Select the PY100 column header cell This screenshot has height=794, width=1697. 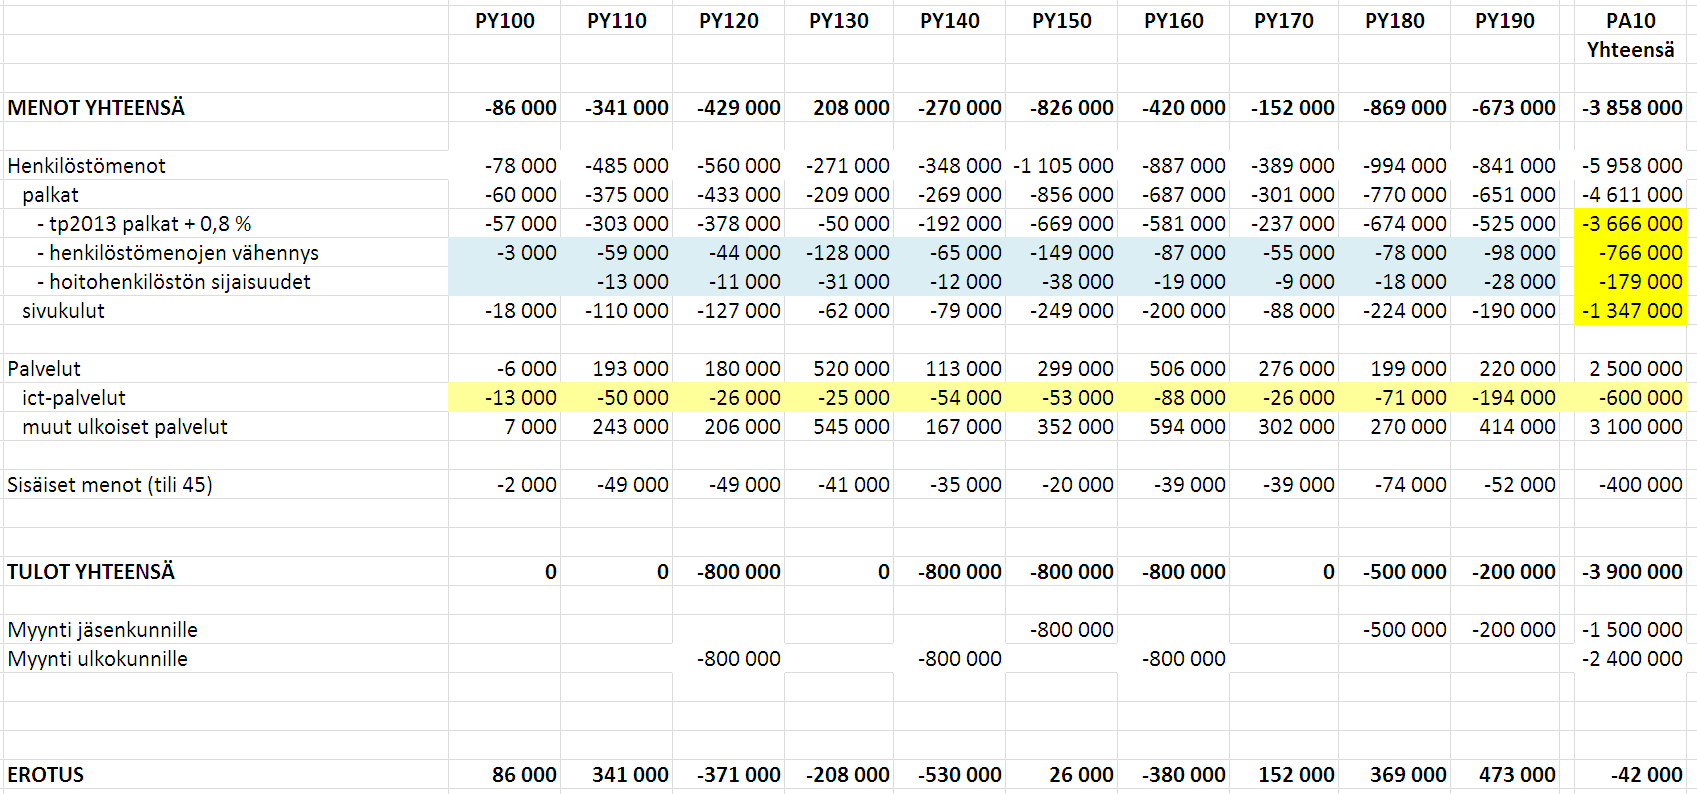coord(505,21)
